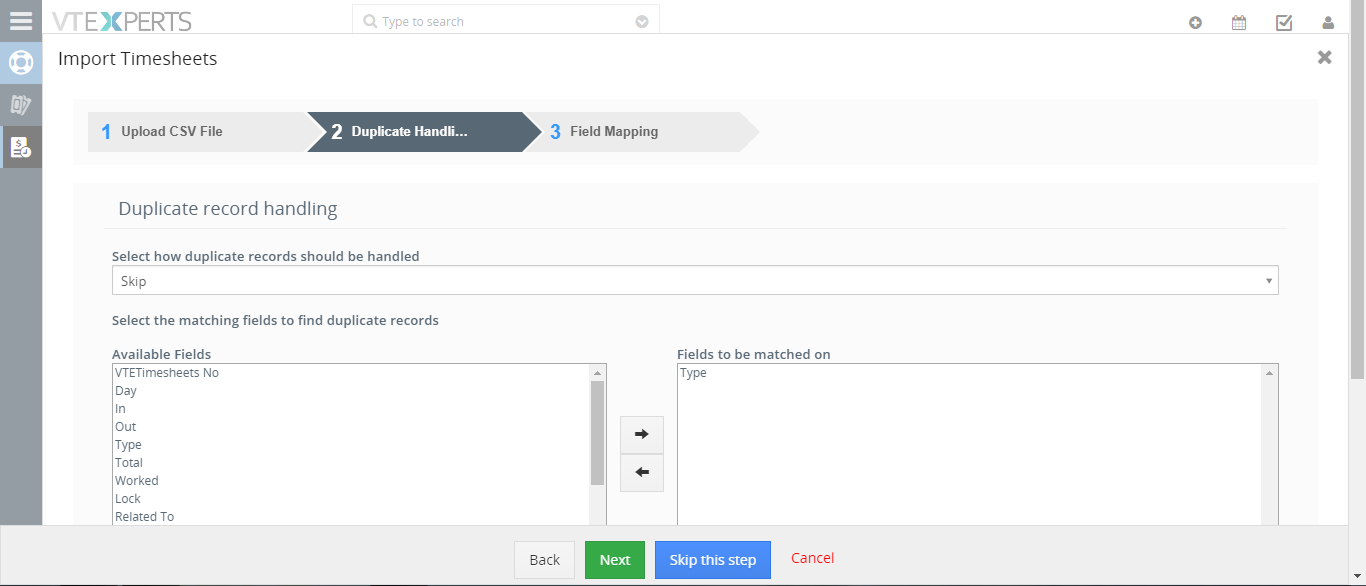Expand the Skip duplicate handling dropdown

(695, 281)
